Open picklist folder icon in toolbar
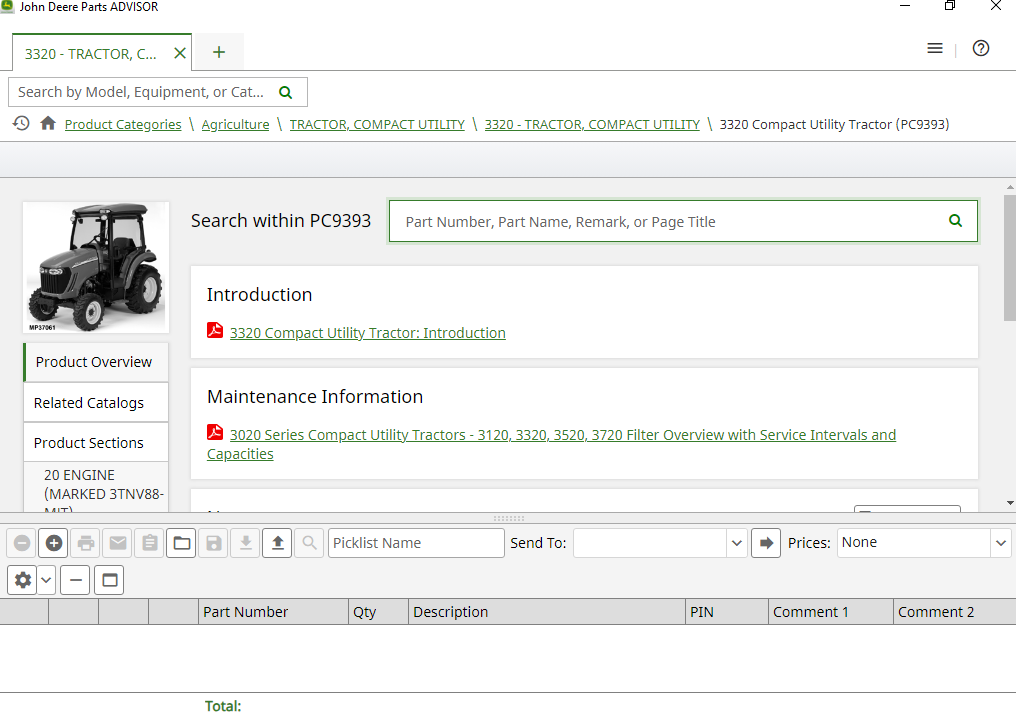The image size is (1016, 720). [x=181, y=543]
